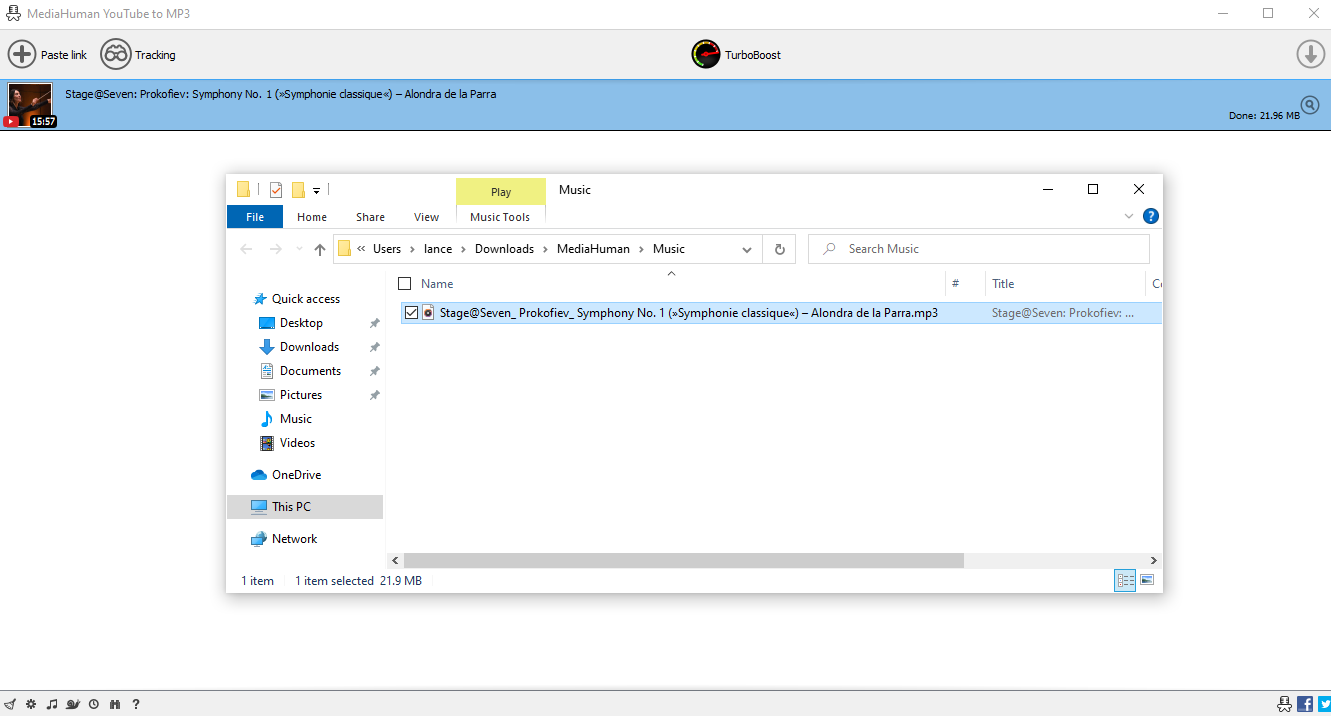Open Network in navigation pane
This screenshot has height=716, width=1331.
point(294,539)
